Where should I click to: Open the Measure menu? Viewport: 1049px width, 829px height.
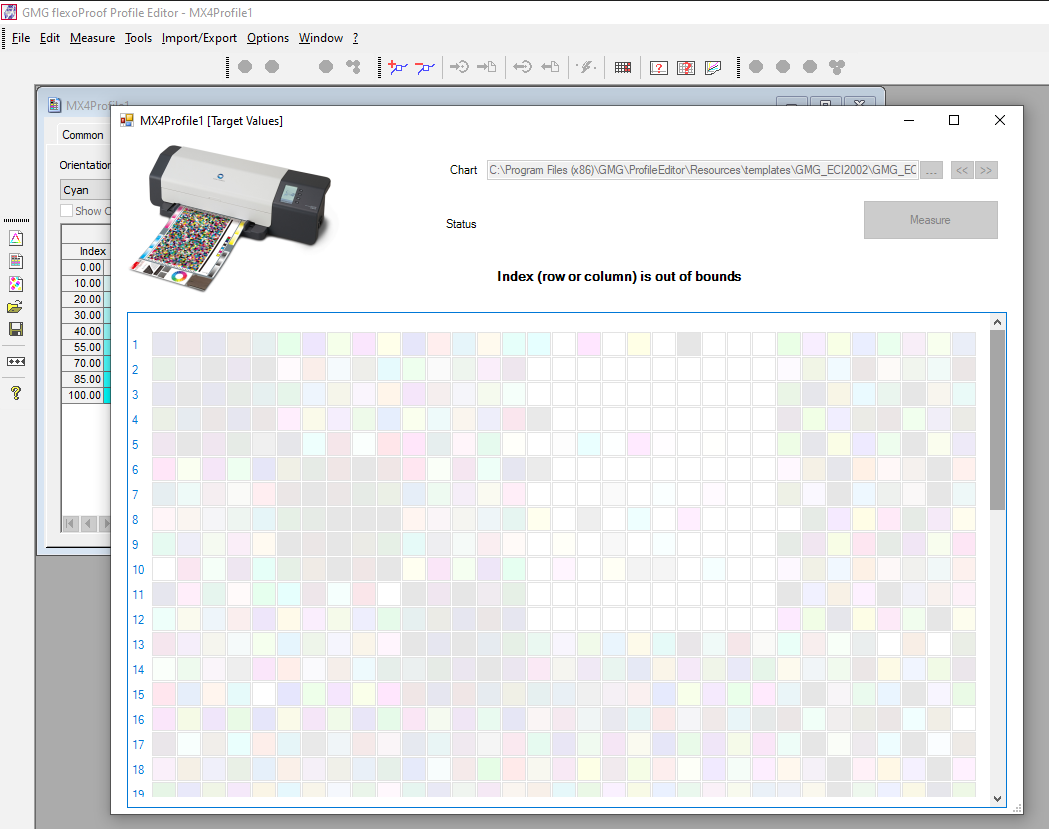click(92, 38)
